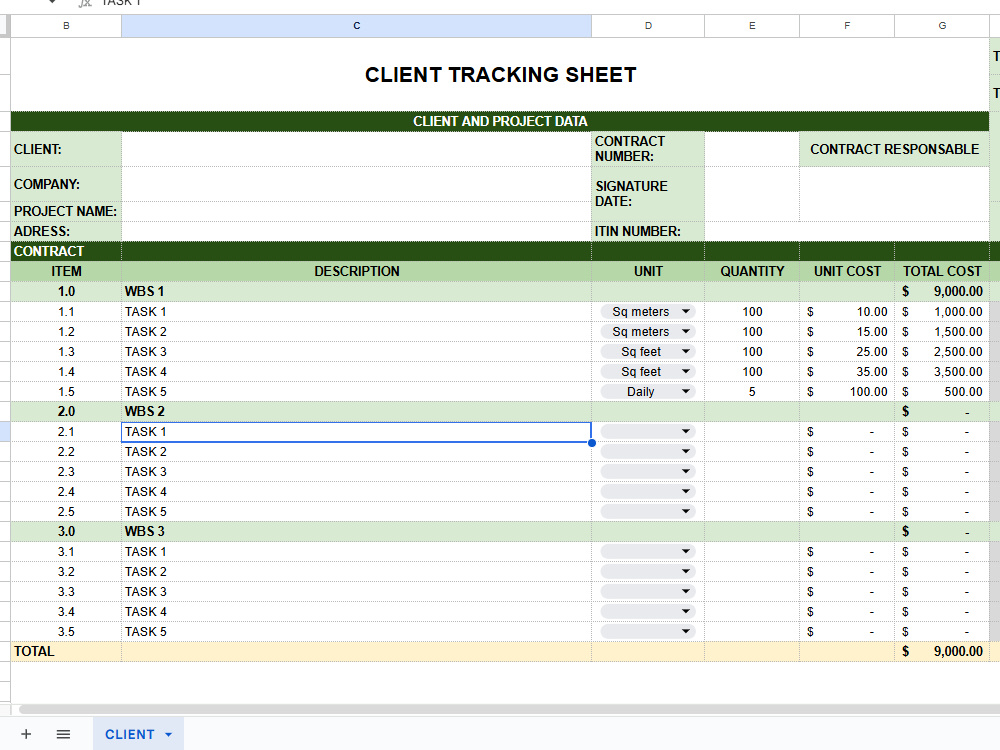The width and height of the screenshot is (1000, 750).
Task: Select column B header
Action: pyautogui.click(x=66, y=26)
